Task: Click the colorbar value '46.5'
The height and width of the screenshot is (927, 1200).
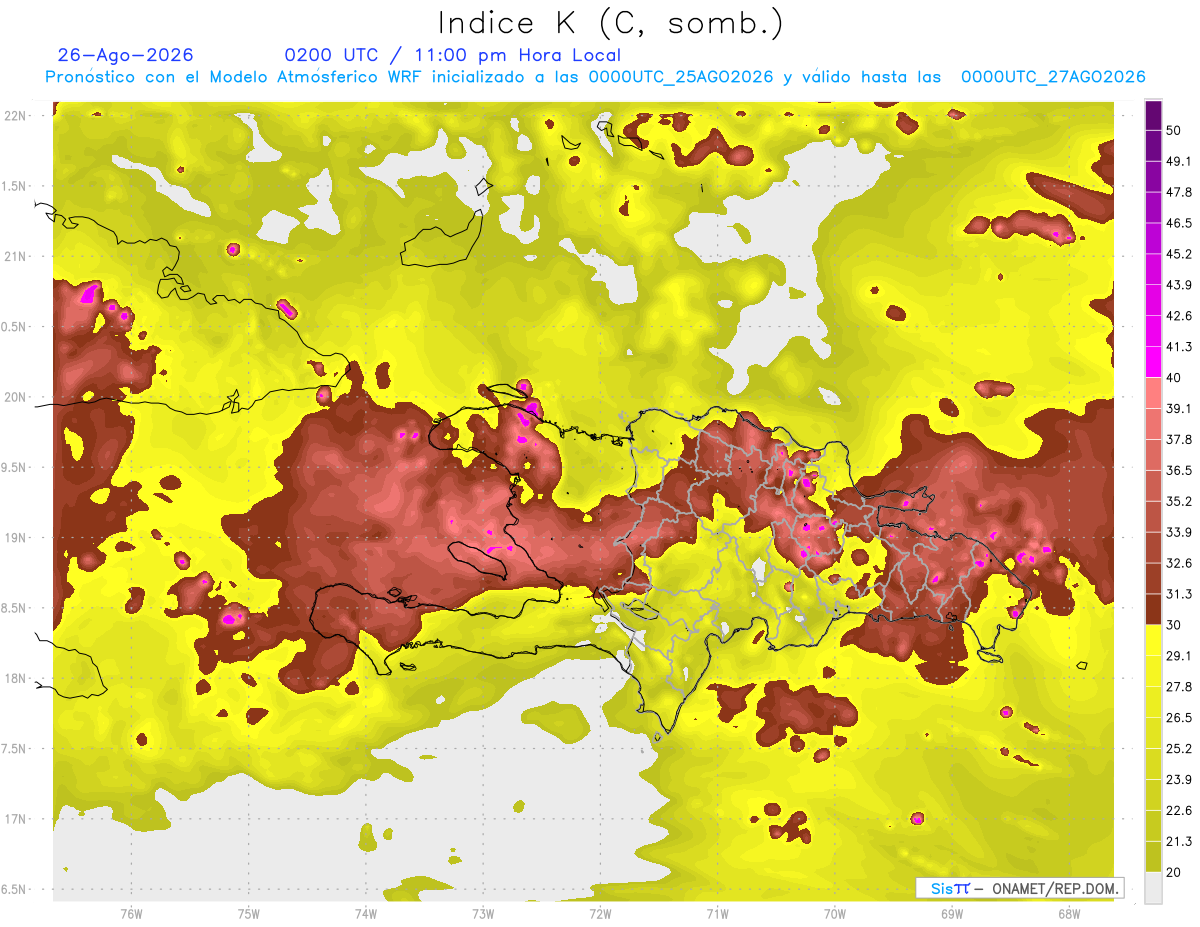Action: pos(1179,223)
